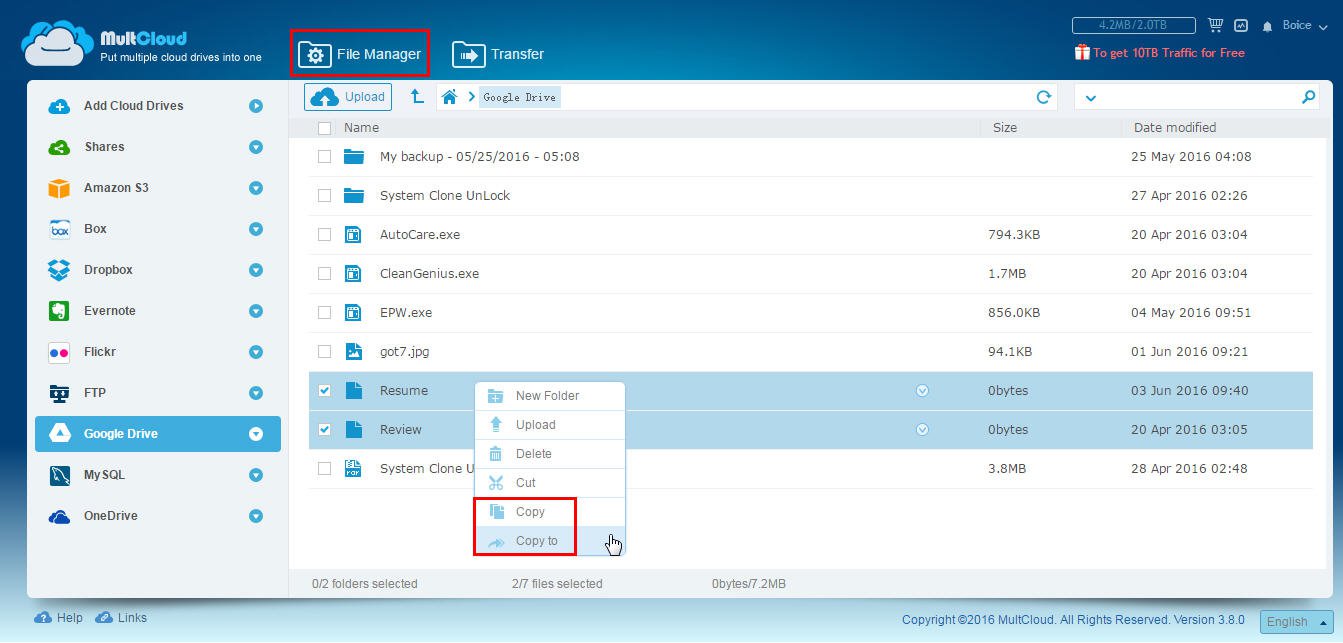This screenshot has height=643, width=1343.
Task: Choose New Folder from context menu
Action: pyautogui.click(x=549, y=395)
